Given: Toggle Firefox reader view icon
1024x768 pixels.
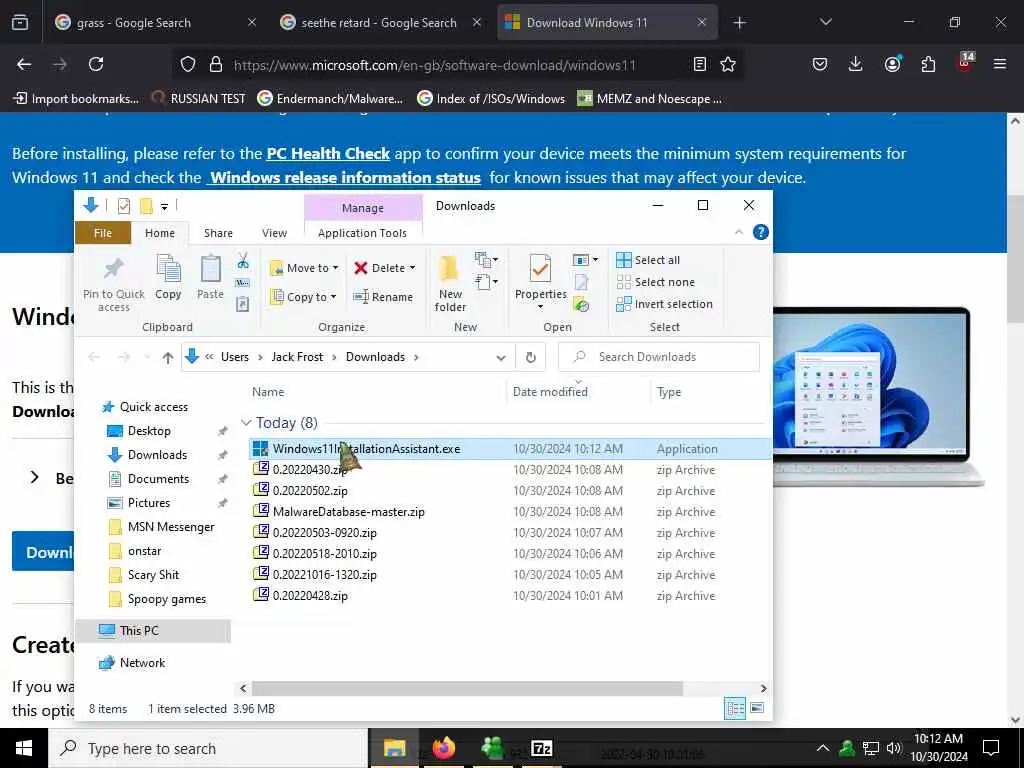Looking at the screenshot, I should (699, 64).
